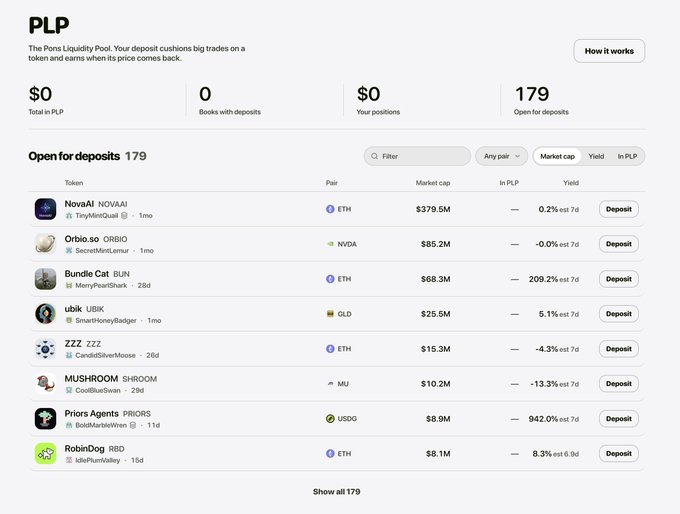This screenshot has width=680, height=514.
Task: Click SmartHoneyBadger creator avatar icon
Action: (69, 321)
